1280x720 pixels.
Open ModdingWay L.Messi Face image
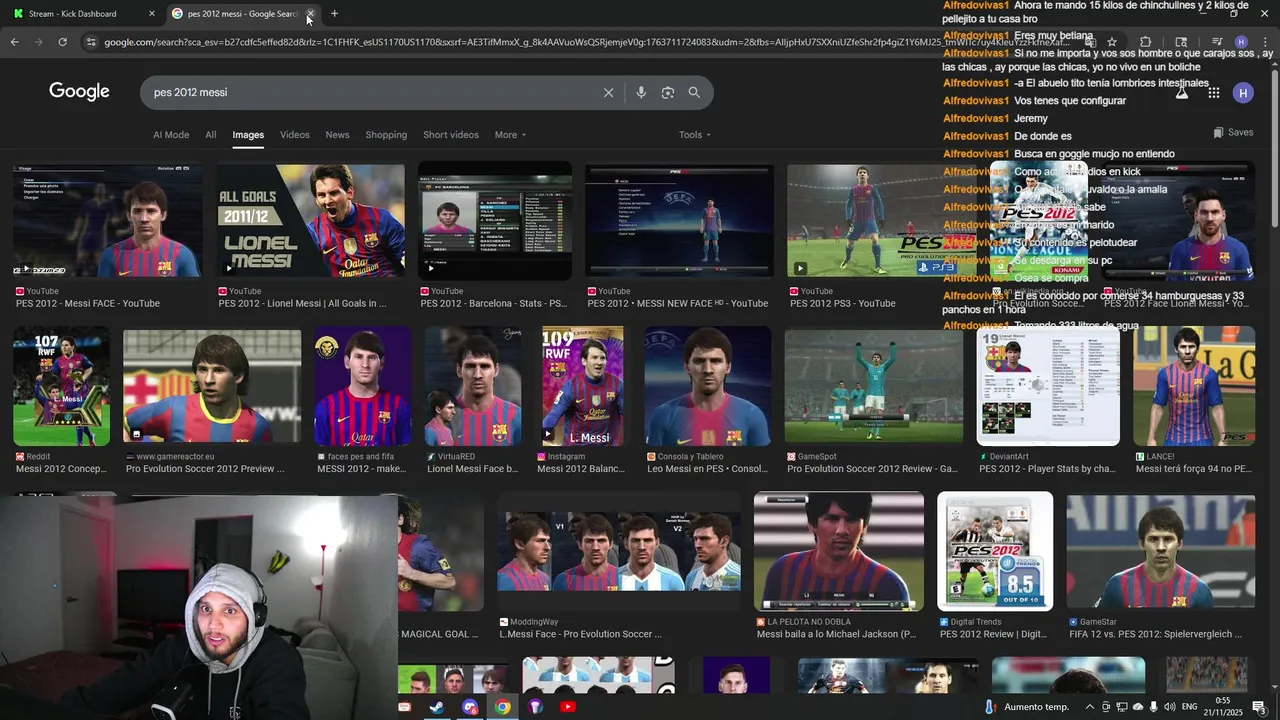[x=619, y=551]
